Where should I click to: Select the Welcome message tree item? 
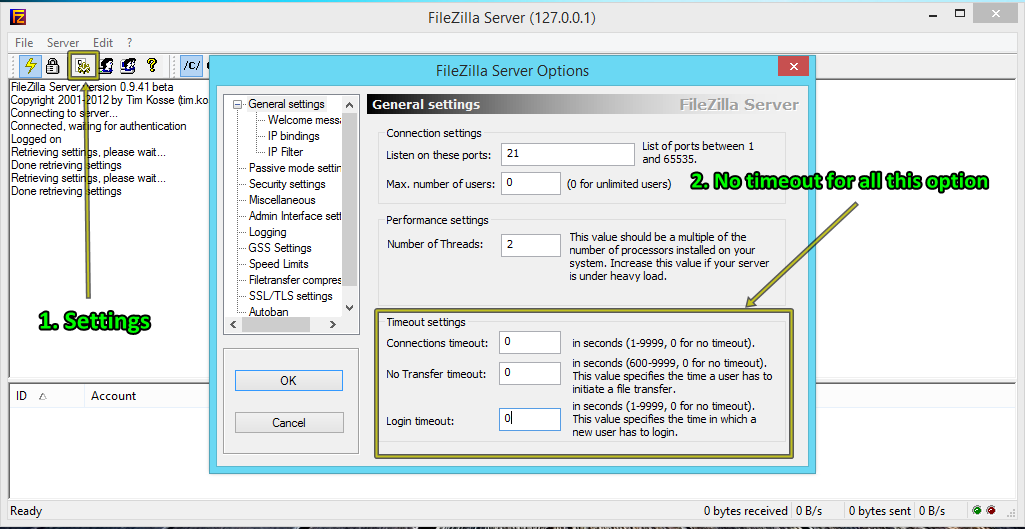point(304,120)
